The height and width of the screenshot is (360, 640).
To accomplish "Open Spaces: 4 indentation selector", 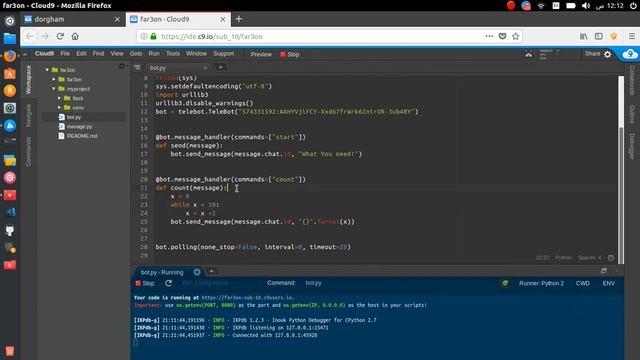I will click(x=589, y=258).
